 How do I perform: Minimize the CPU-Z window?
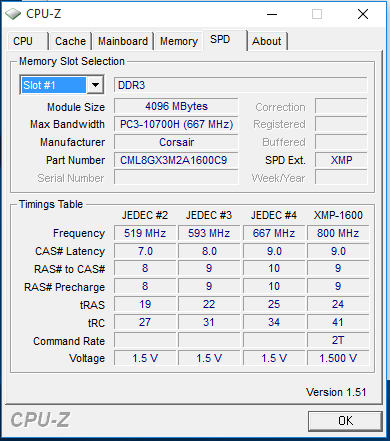[272, 14]
